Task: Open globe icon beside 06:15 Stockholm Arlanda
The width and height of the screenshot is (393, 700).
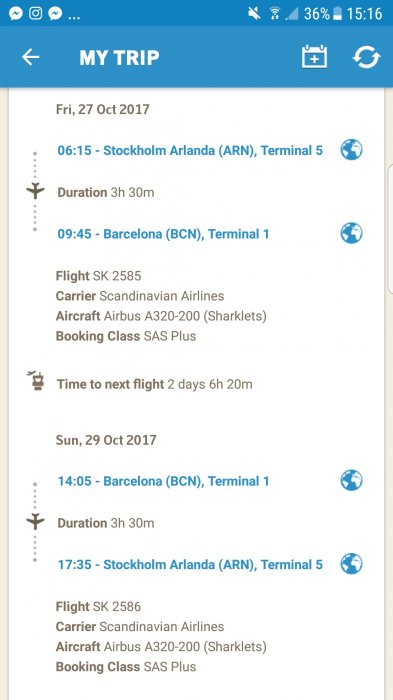Action: (x=351, y=150)
